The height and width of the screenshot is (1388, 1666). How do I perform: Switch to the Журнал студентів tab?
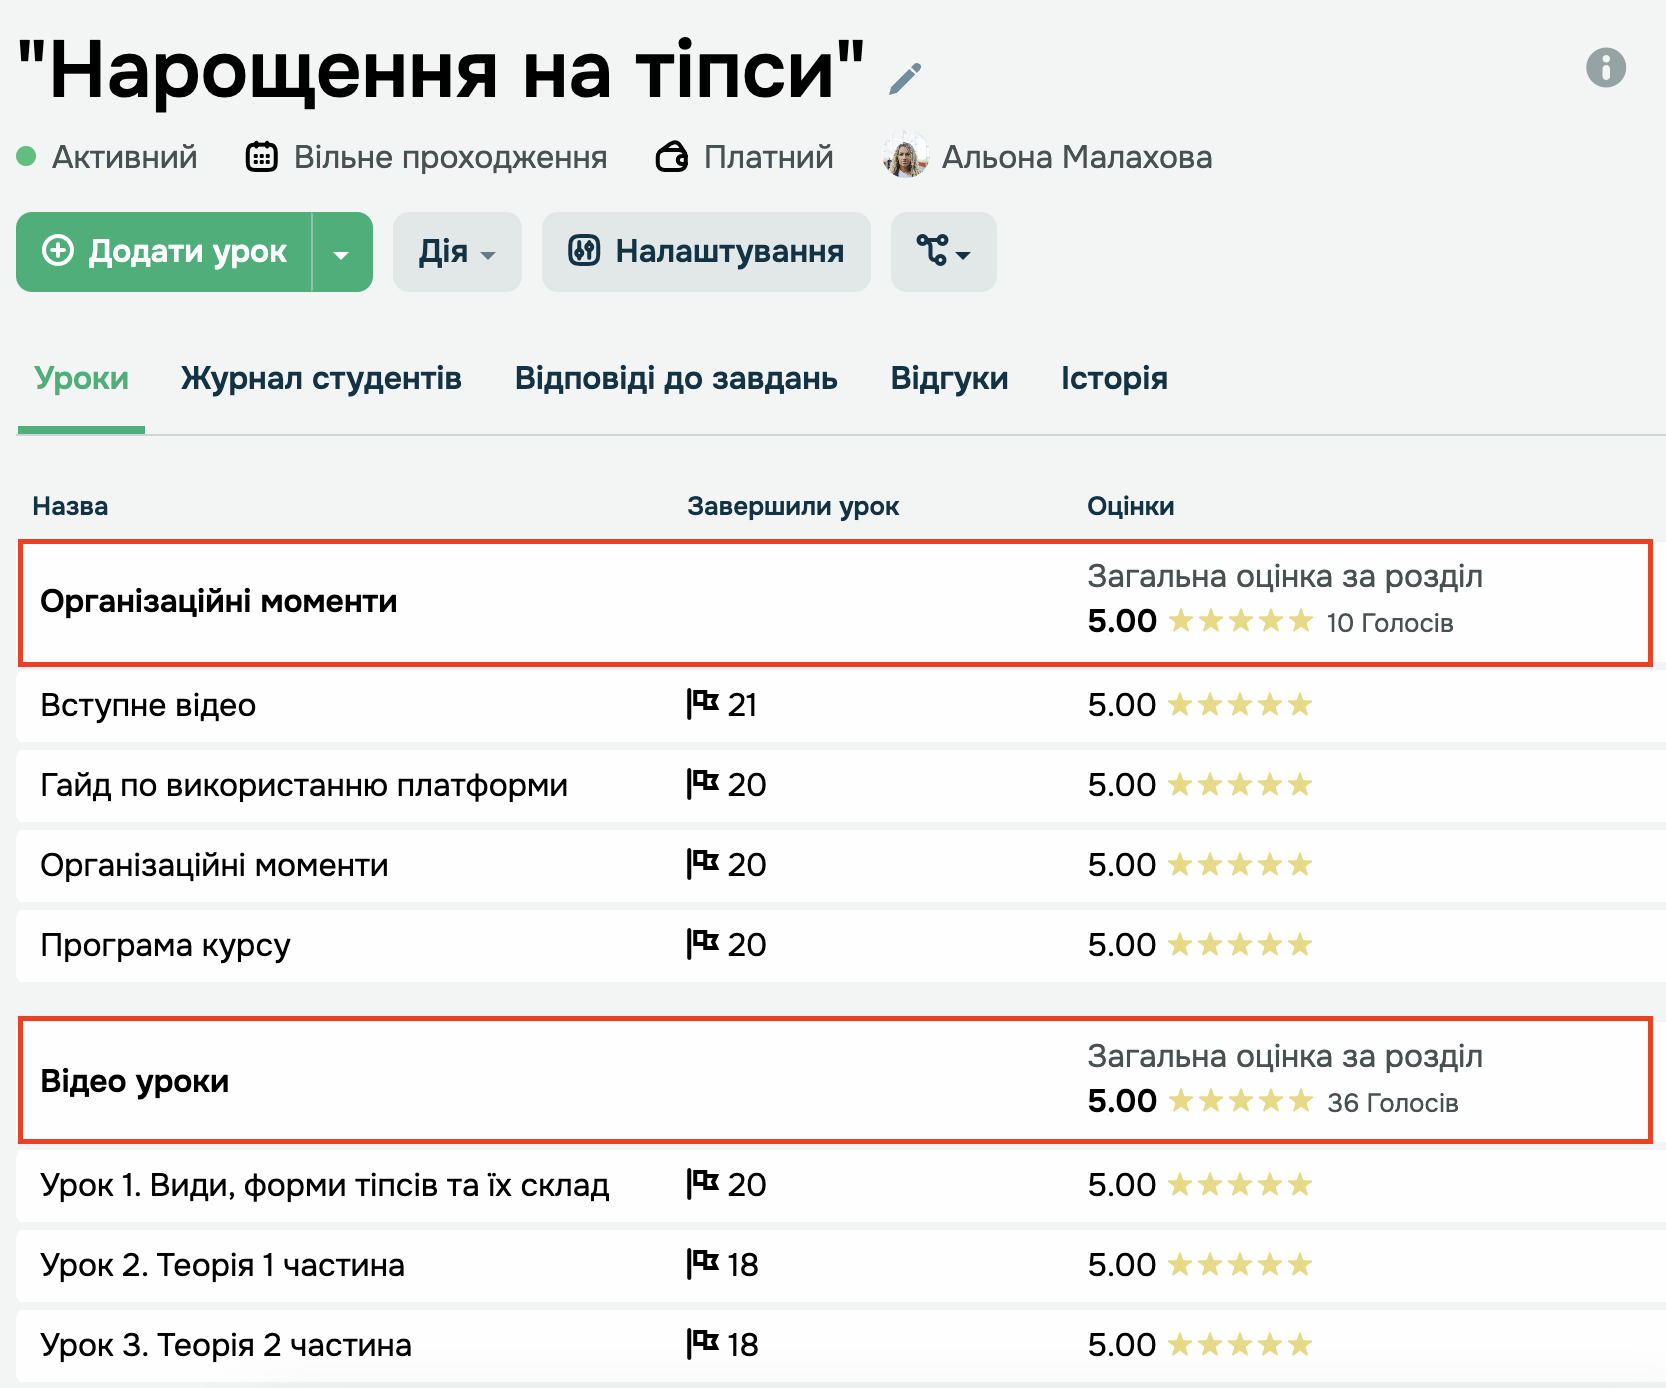pyautogui.click(x=321, y=379)
